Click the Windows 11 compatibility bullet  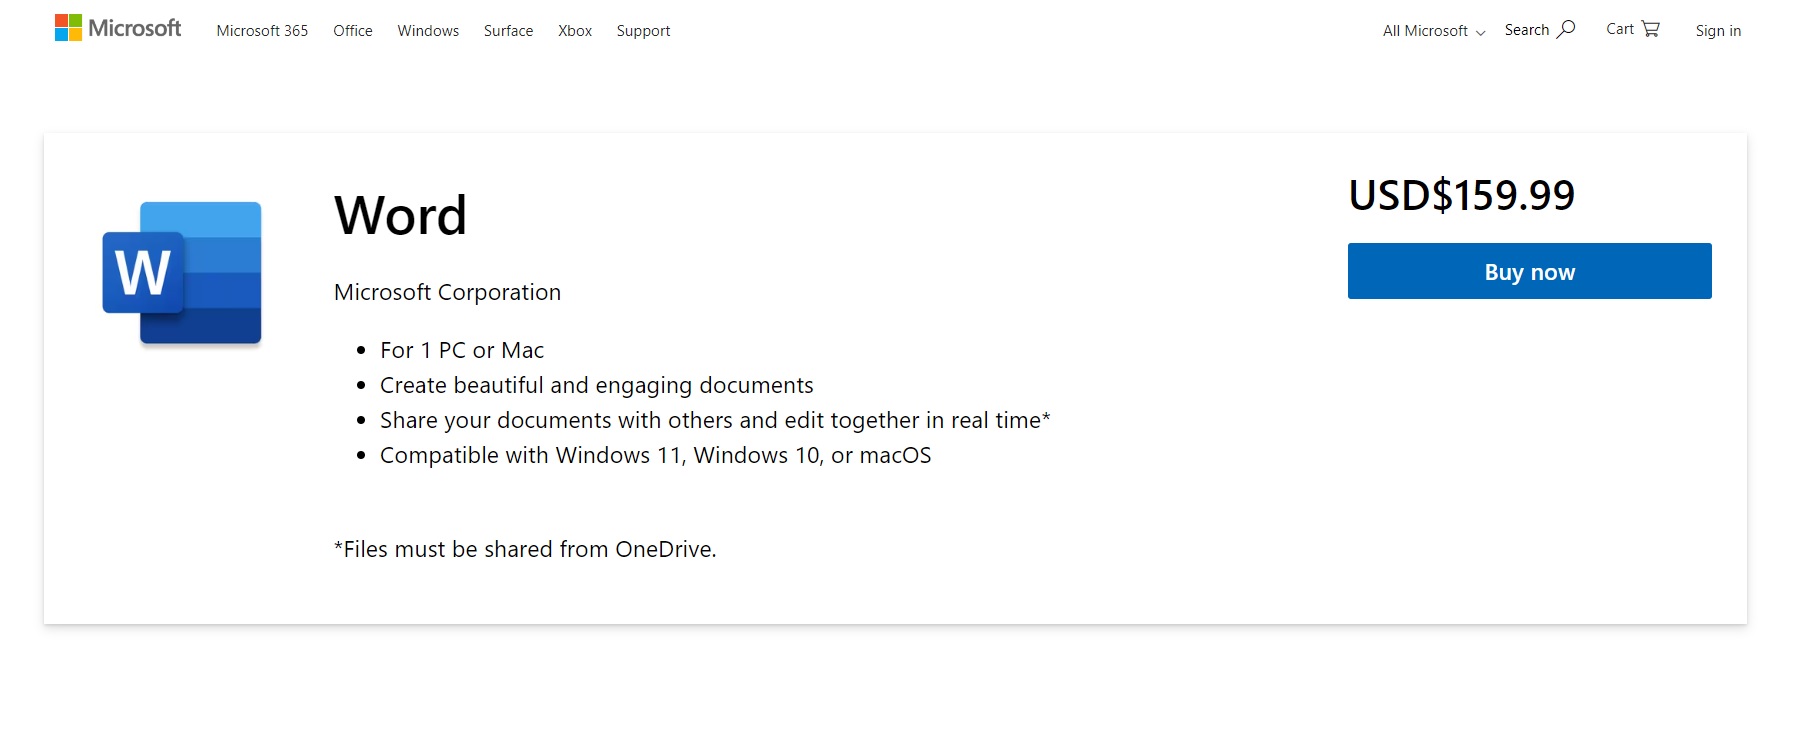point(655,455)
